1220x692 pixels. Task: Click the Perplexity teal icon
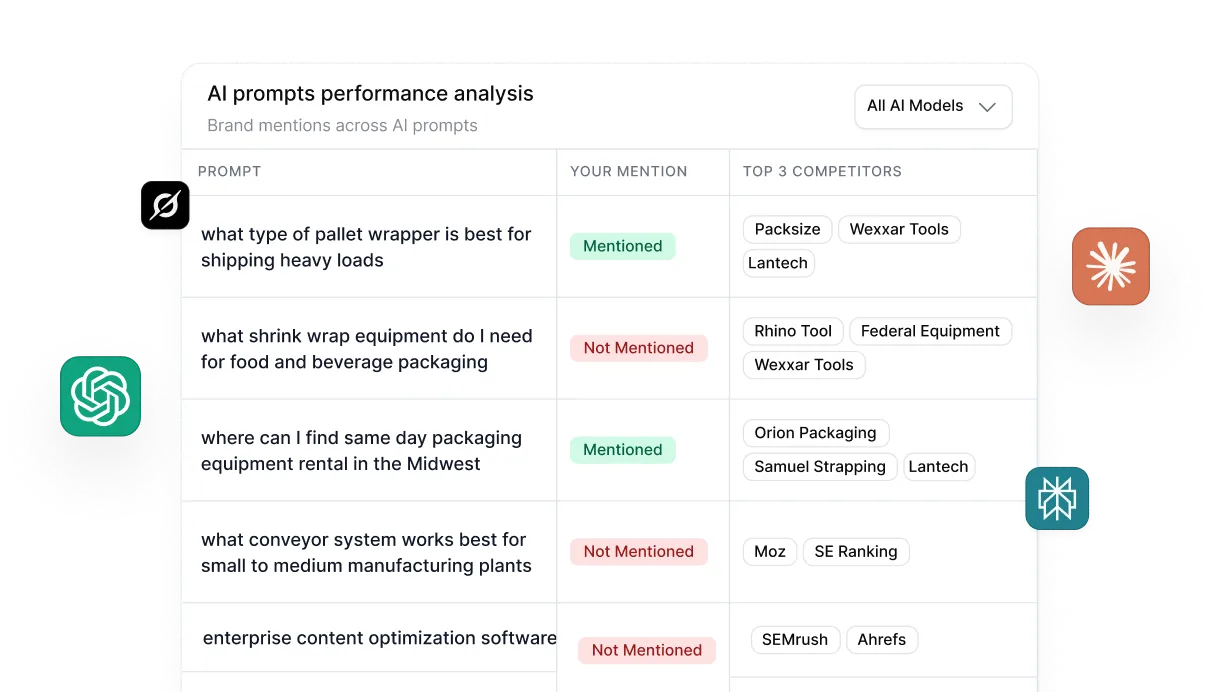1057,498
